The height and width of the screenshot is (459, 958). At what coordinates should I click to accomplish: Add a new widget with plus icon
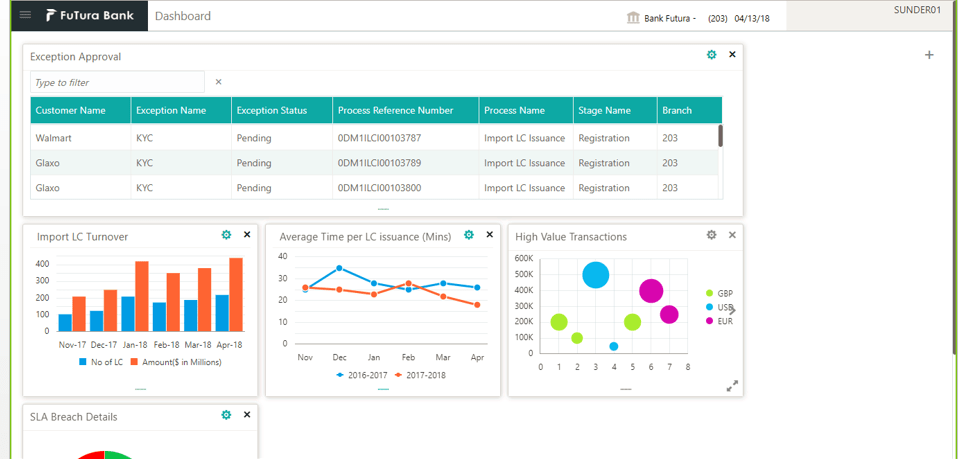[929, 55]
